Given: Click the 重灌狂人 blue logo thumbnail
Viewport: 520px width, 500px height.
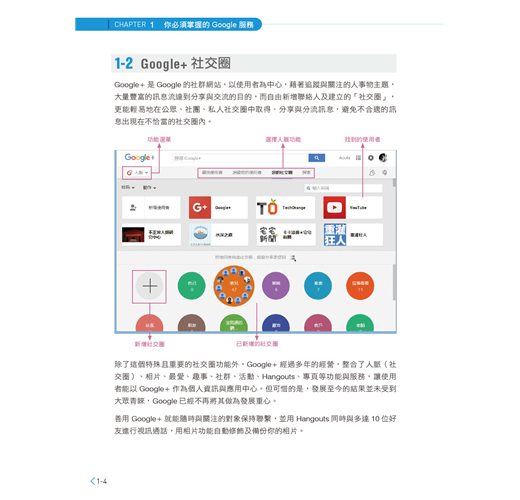Looking at the screenshot, I should coord(335,235).
